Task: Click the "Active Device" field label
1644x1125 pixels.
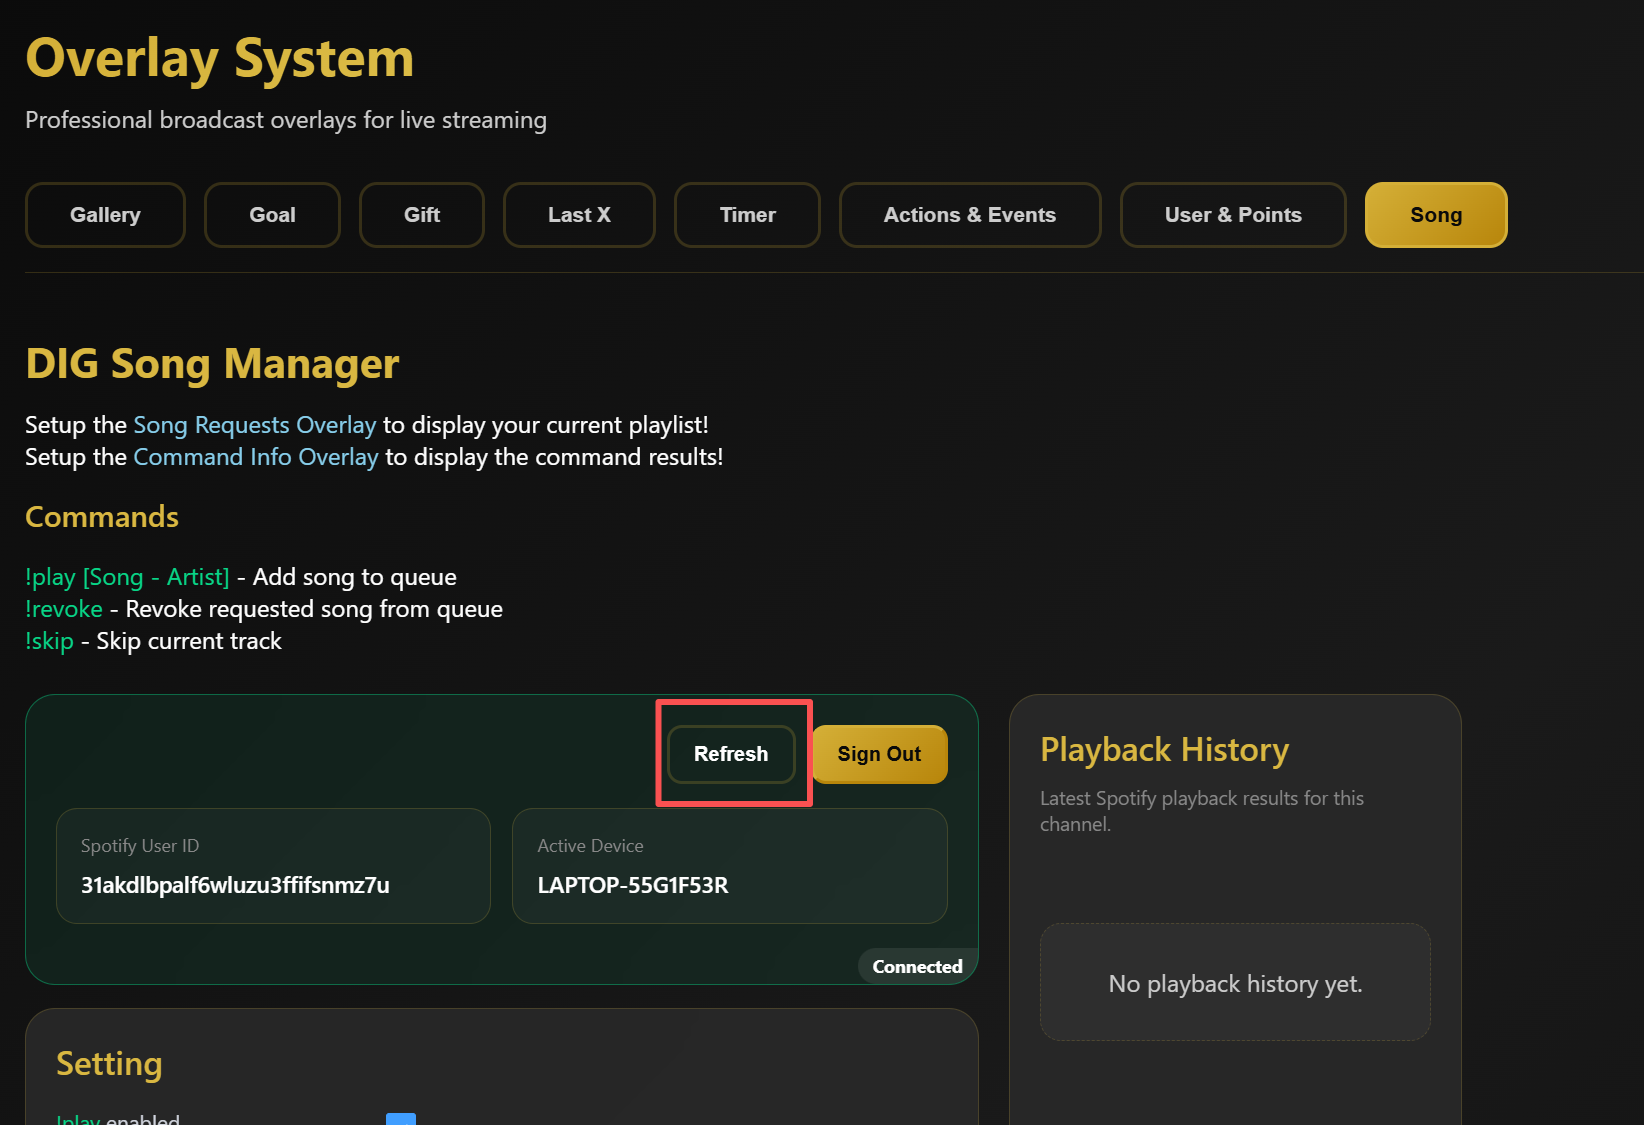Action: pos(590,846)
